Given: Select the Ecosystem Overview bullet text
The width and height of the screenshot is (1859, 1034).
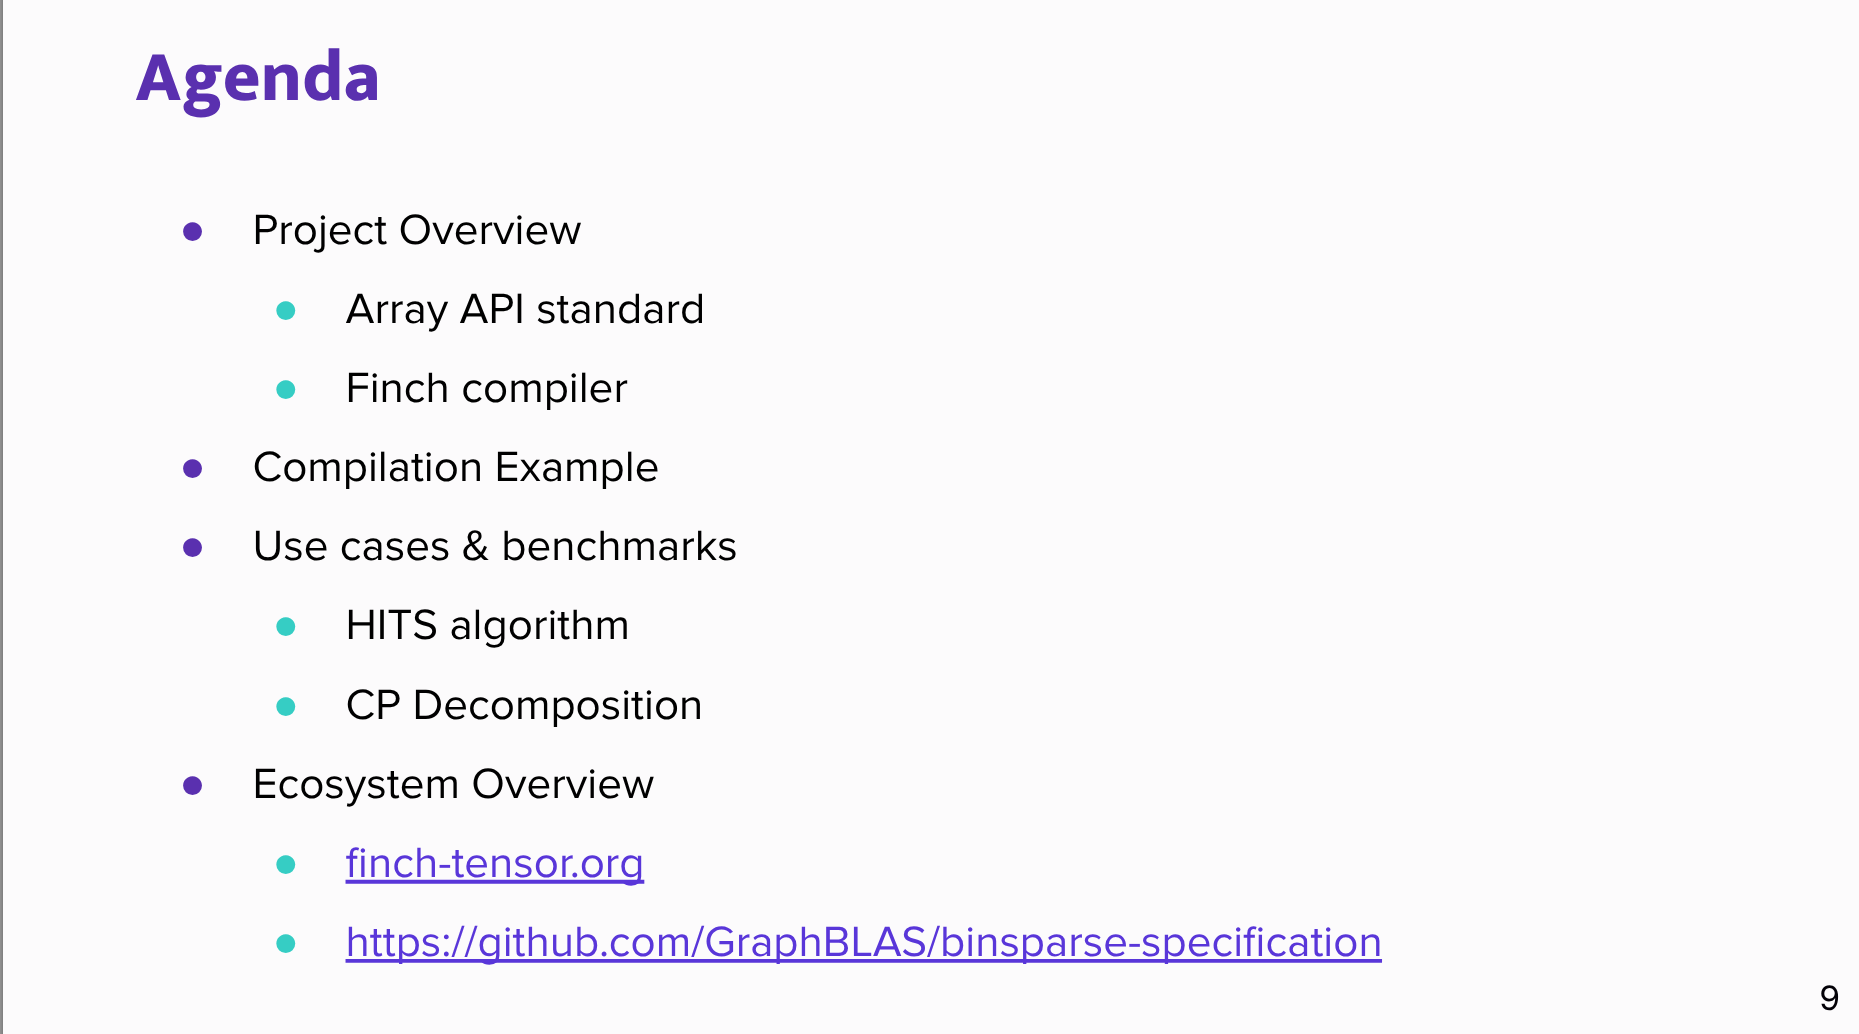Looking at the screenshot, I should (453, 785).
